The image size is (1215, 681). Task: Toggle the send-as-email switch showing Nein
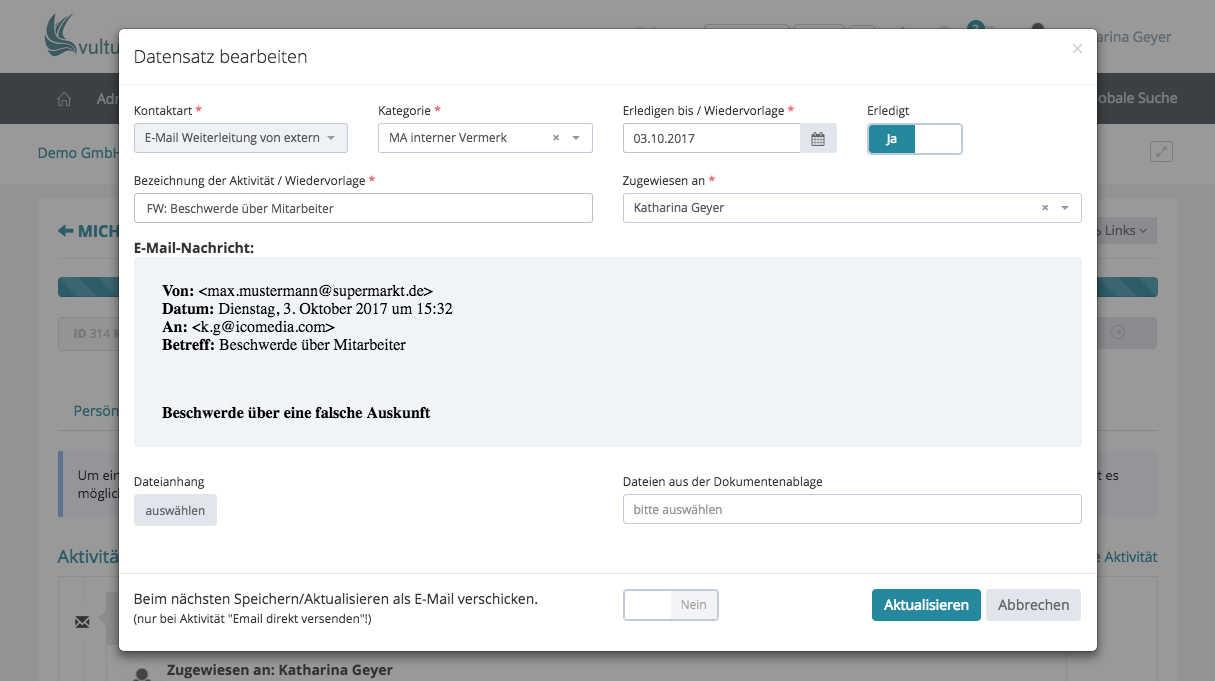pos(670,605)
